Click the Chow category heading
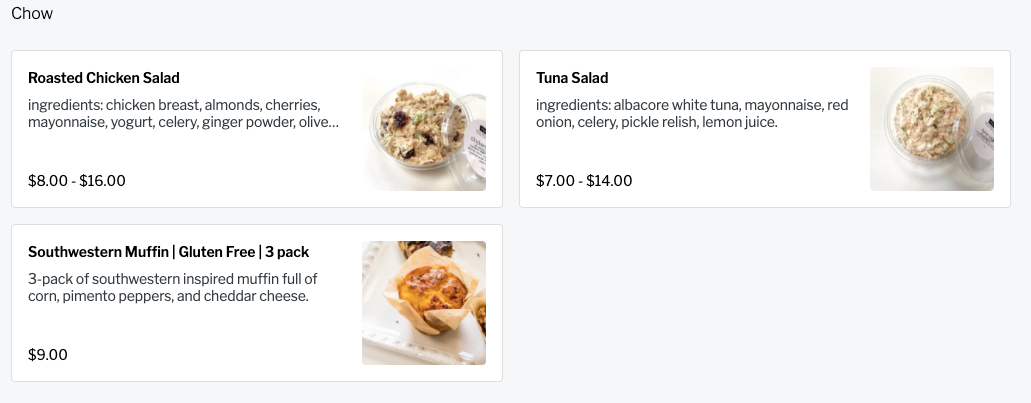This screenshot has width=1031, height=403. coord(32,14)
